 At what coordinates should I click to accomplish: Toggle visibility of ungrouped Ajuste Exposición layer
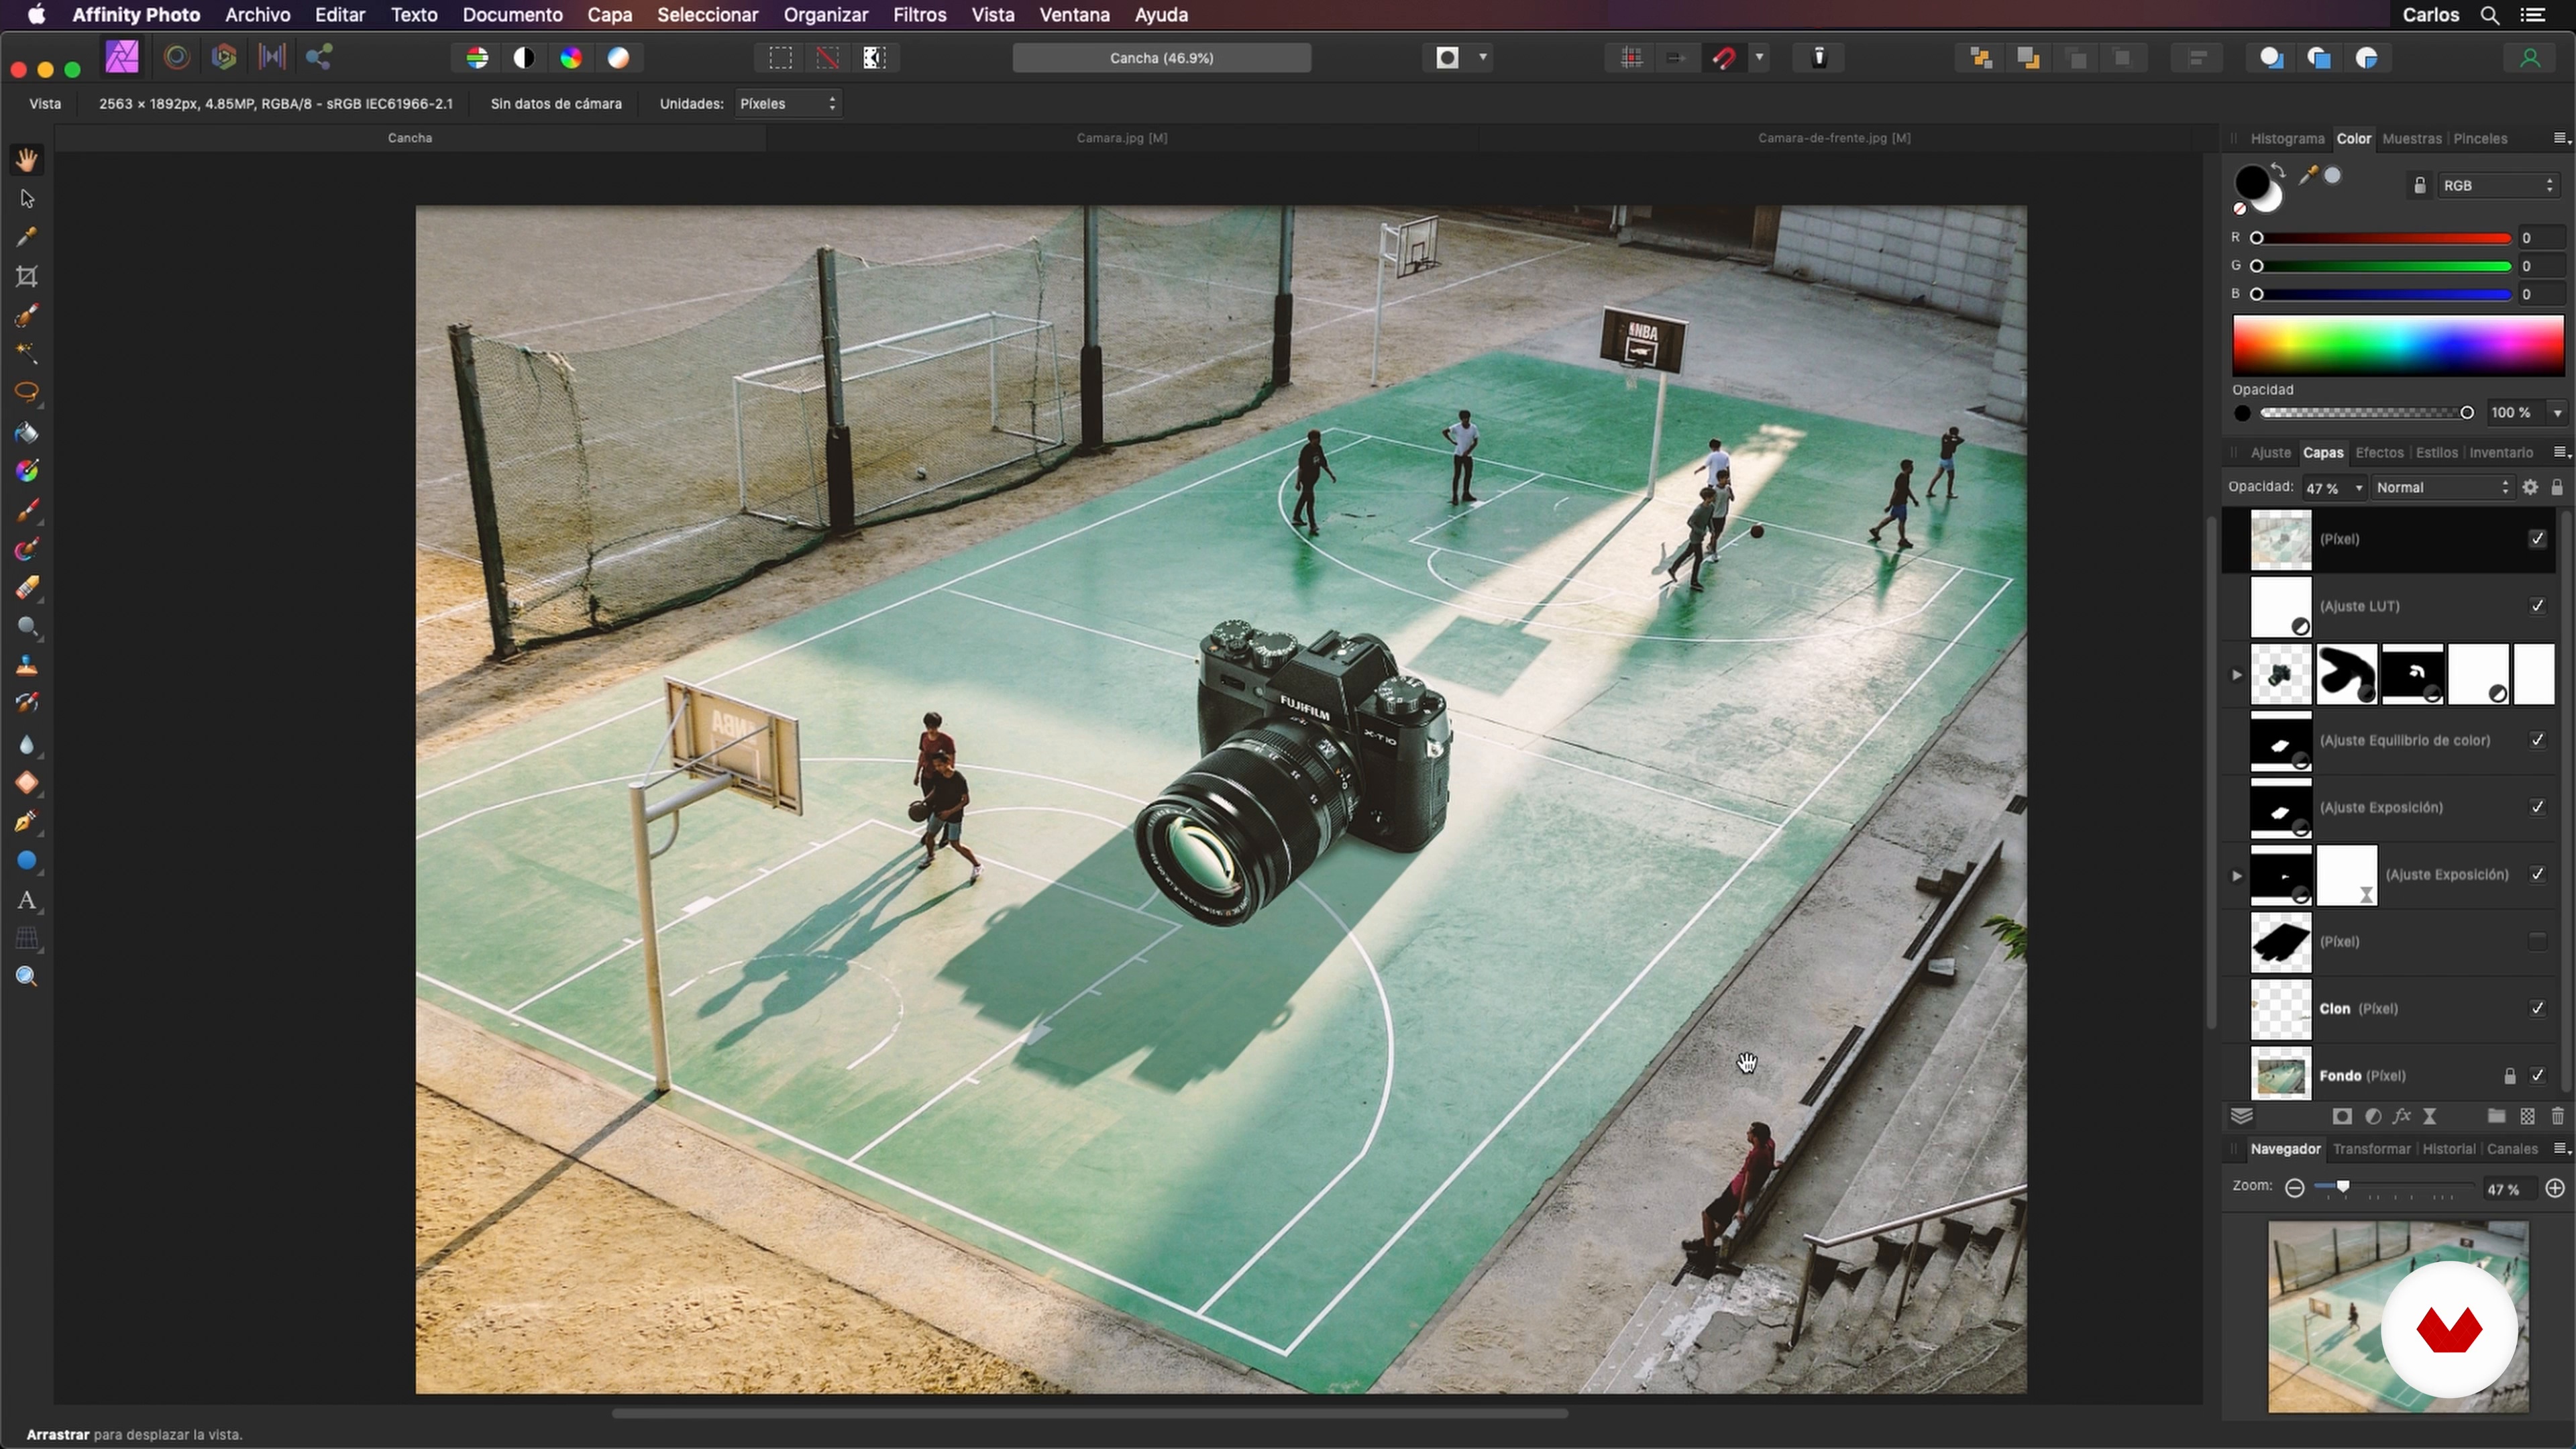click(2537, 807)
